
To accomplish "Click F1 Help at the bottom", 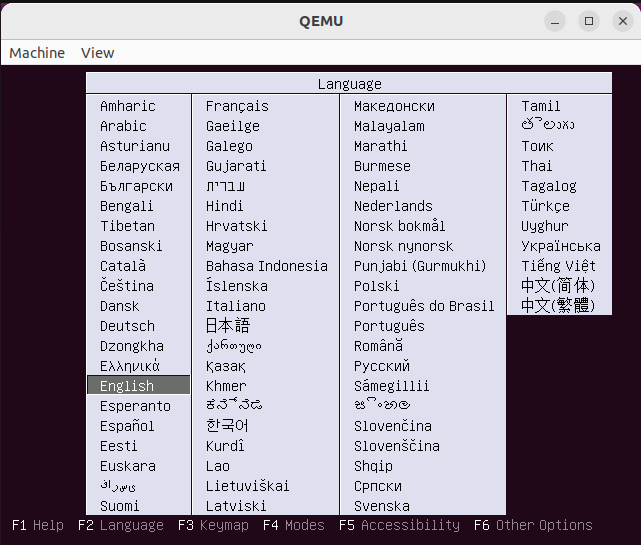I will point(37,525).
